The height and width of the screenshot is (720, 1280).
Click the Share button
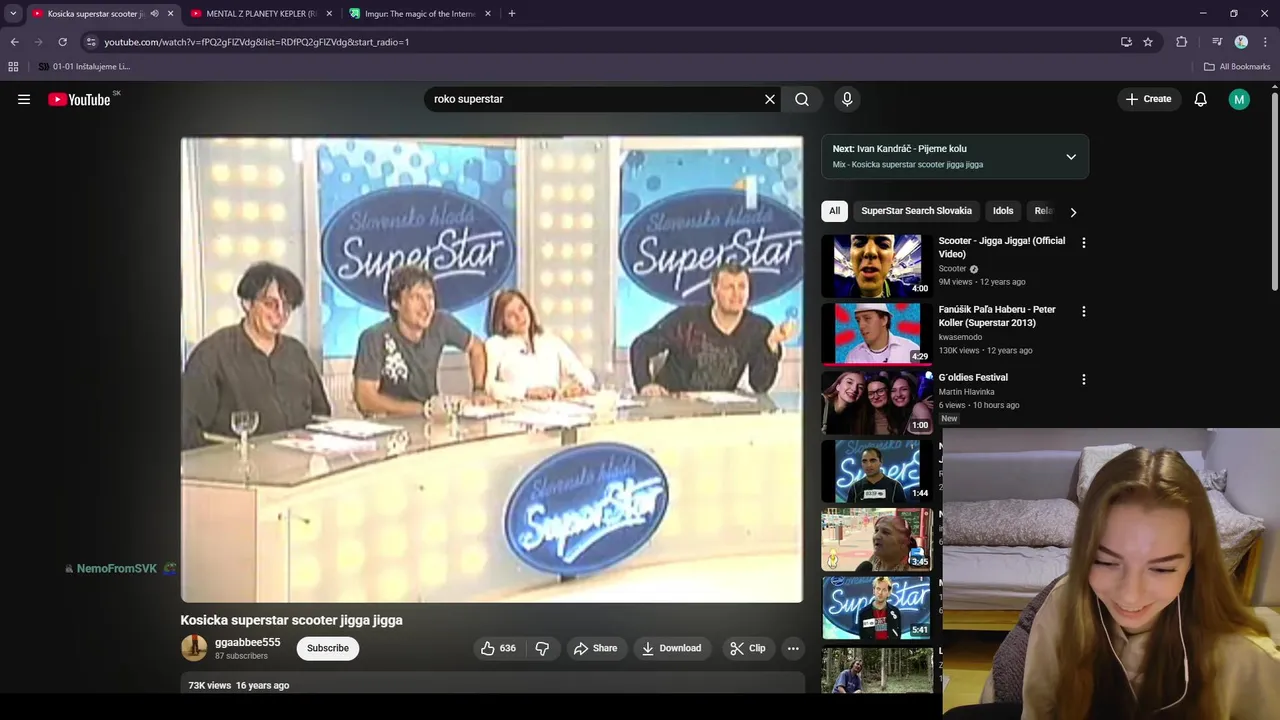(595, 648)
